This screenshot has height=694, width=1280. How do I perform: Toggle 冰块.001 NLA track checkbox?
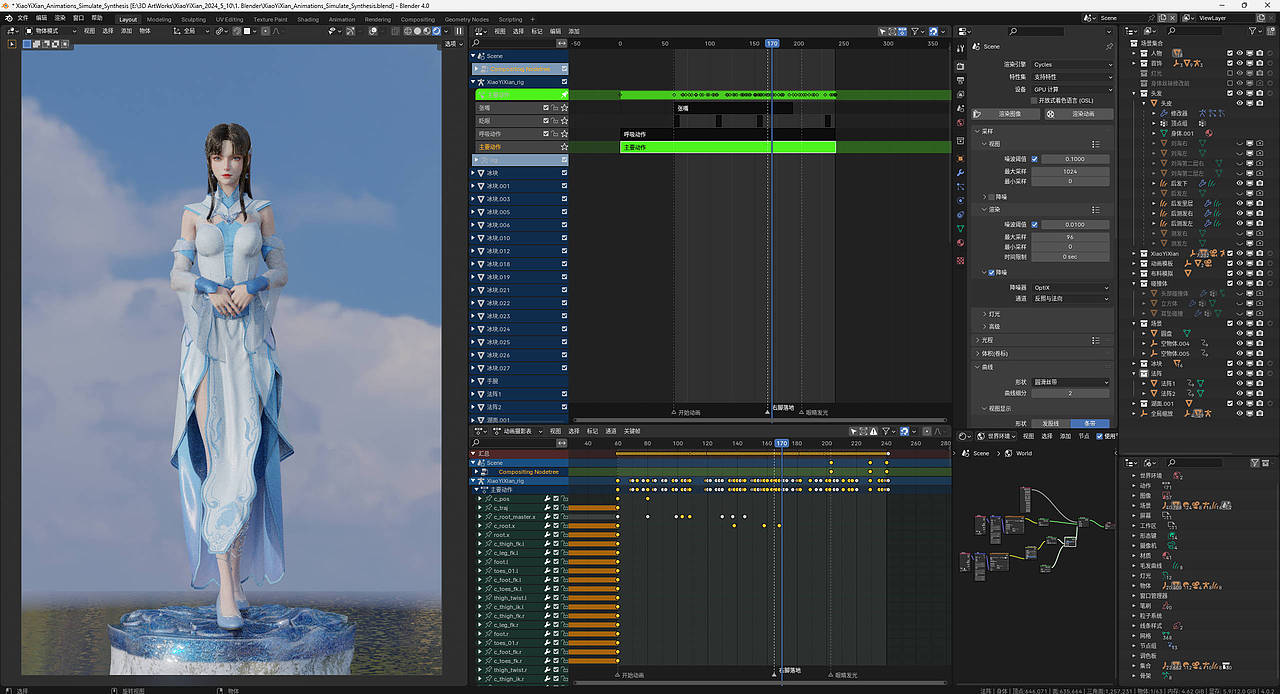[x=564, y=186]
